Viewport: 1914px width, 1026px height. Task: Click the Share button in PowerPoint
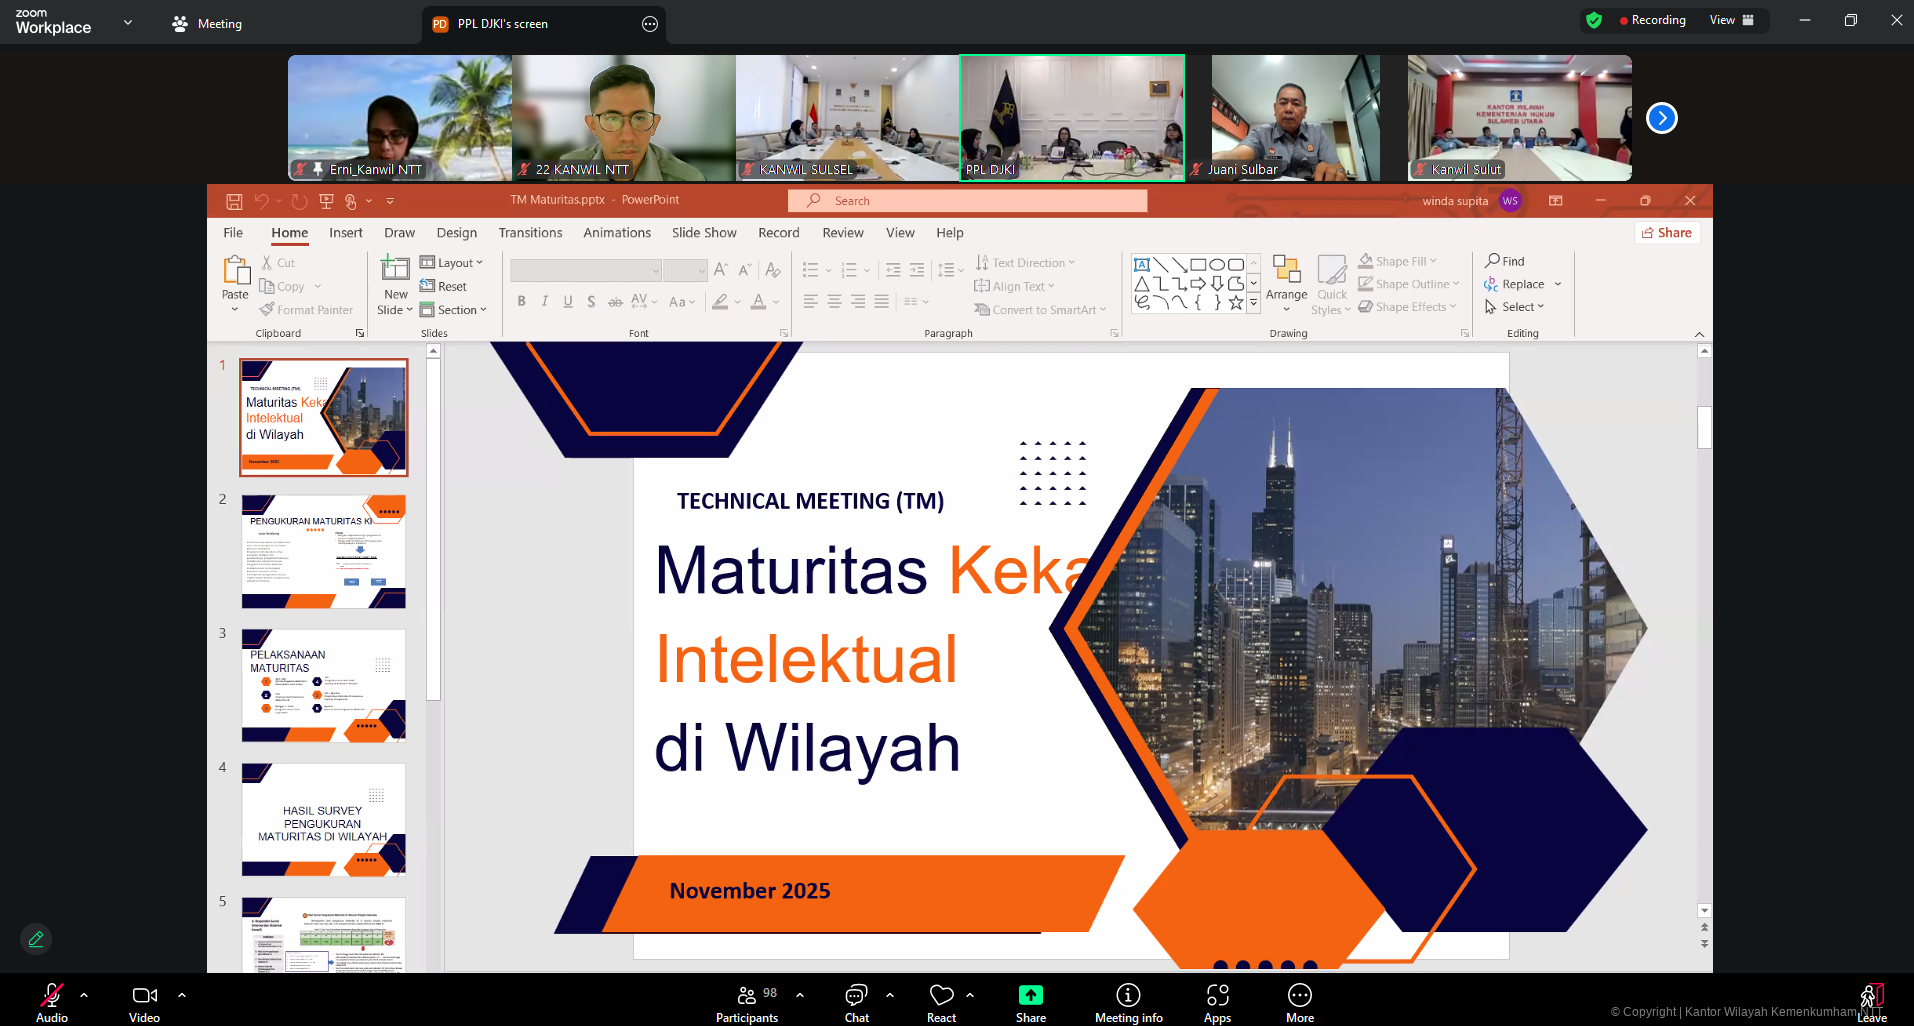click(x=1667, y=232)
